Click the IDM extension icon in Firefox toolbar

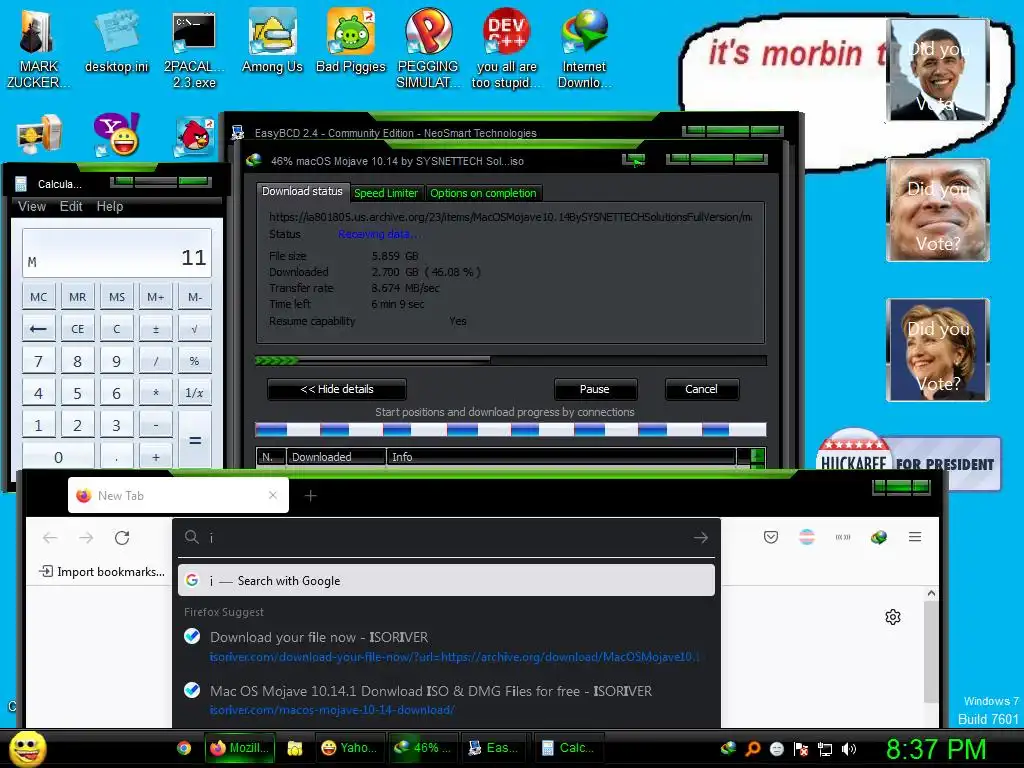click(x=878, y=537)
